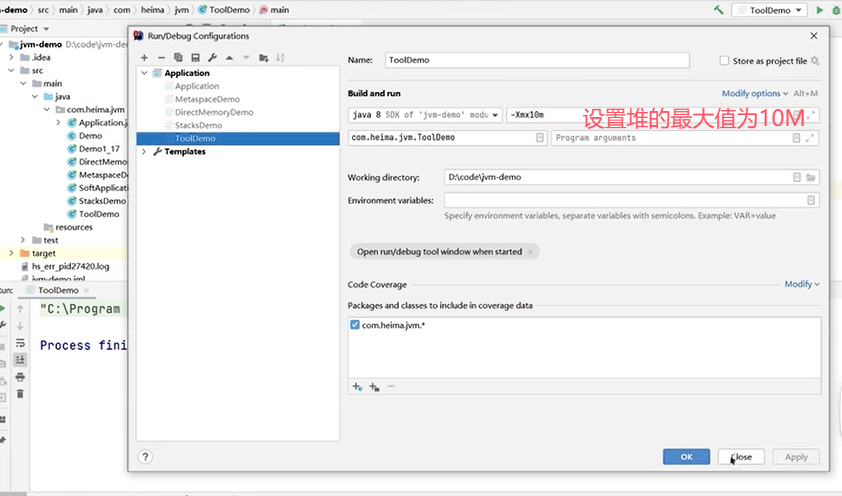Click print icon in Run panel
The image size is (842, 496).
click(20, 377)
